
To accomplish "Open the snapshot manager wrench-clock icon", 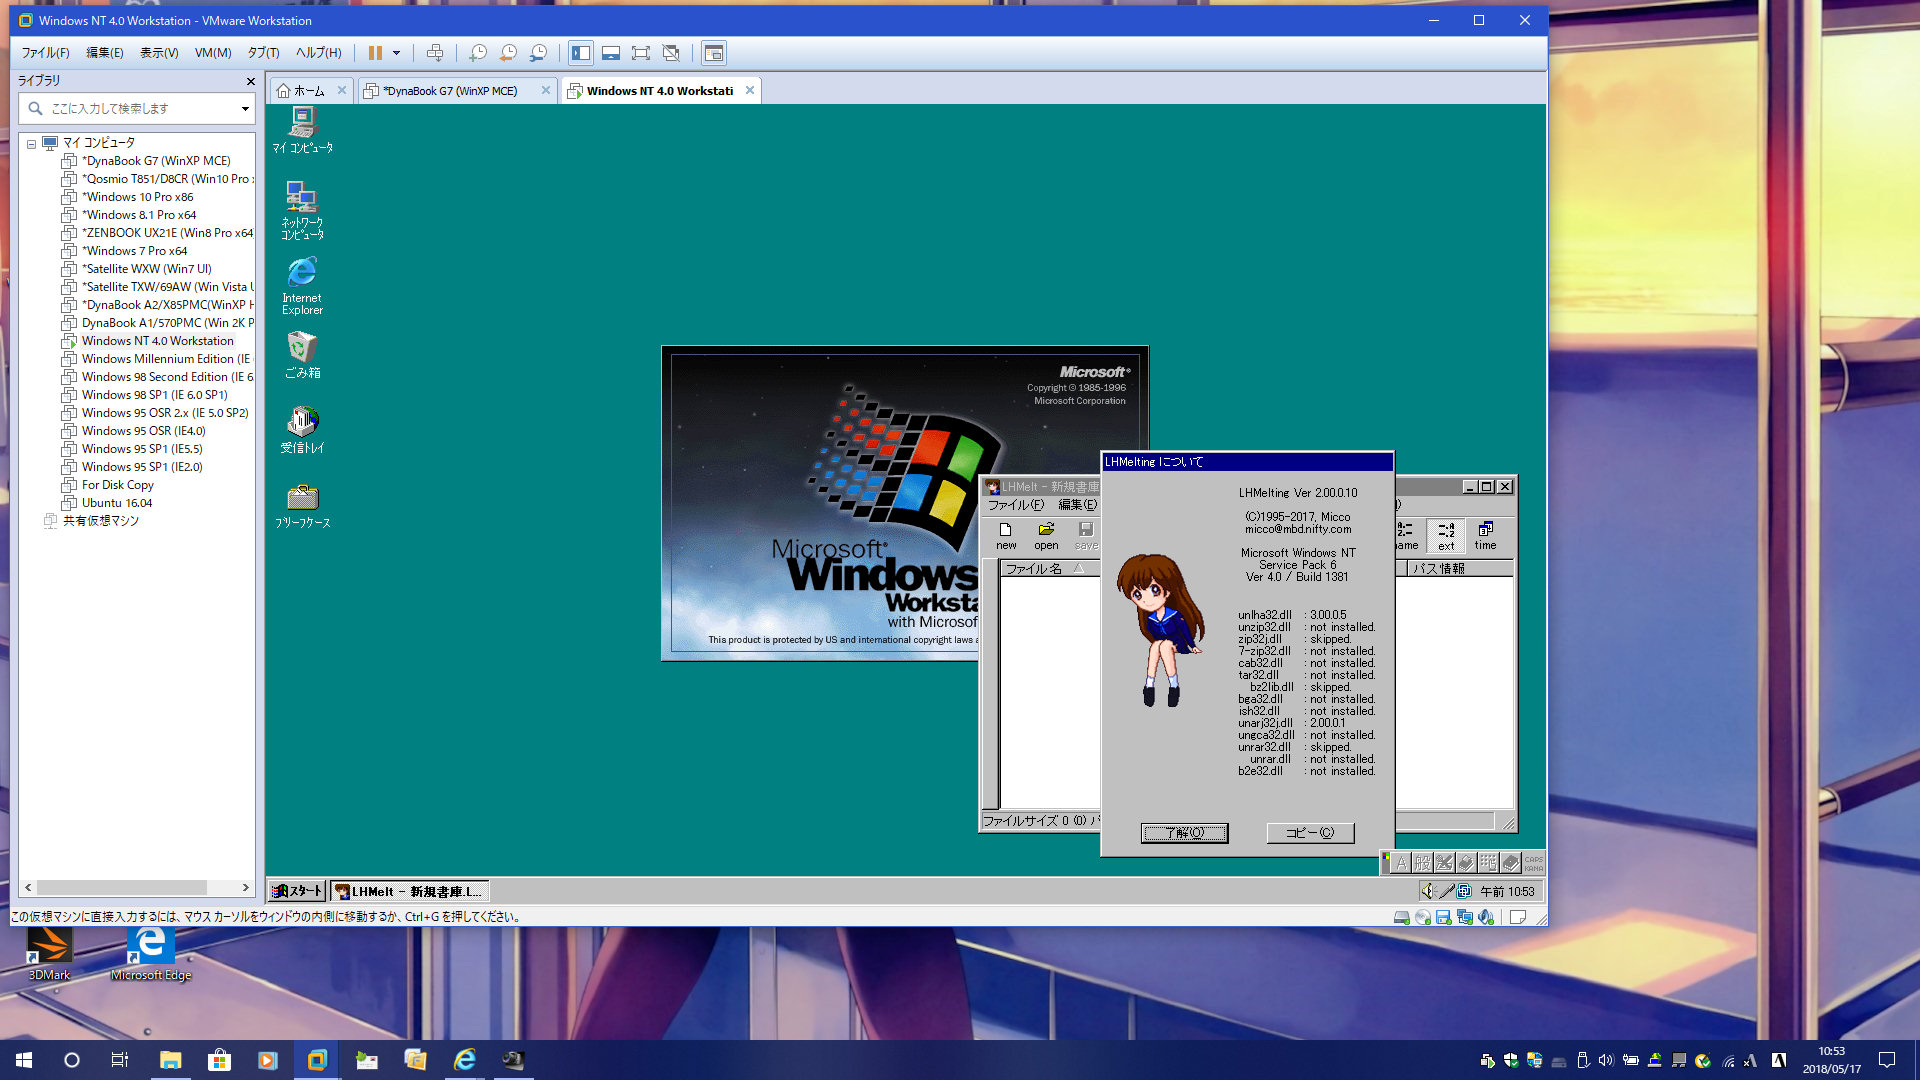I will [x=538, y=53].
